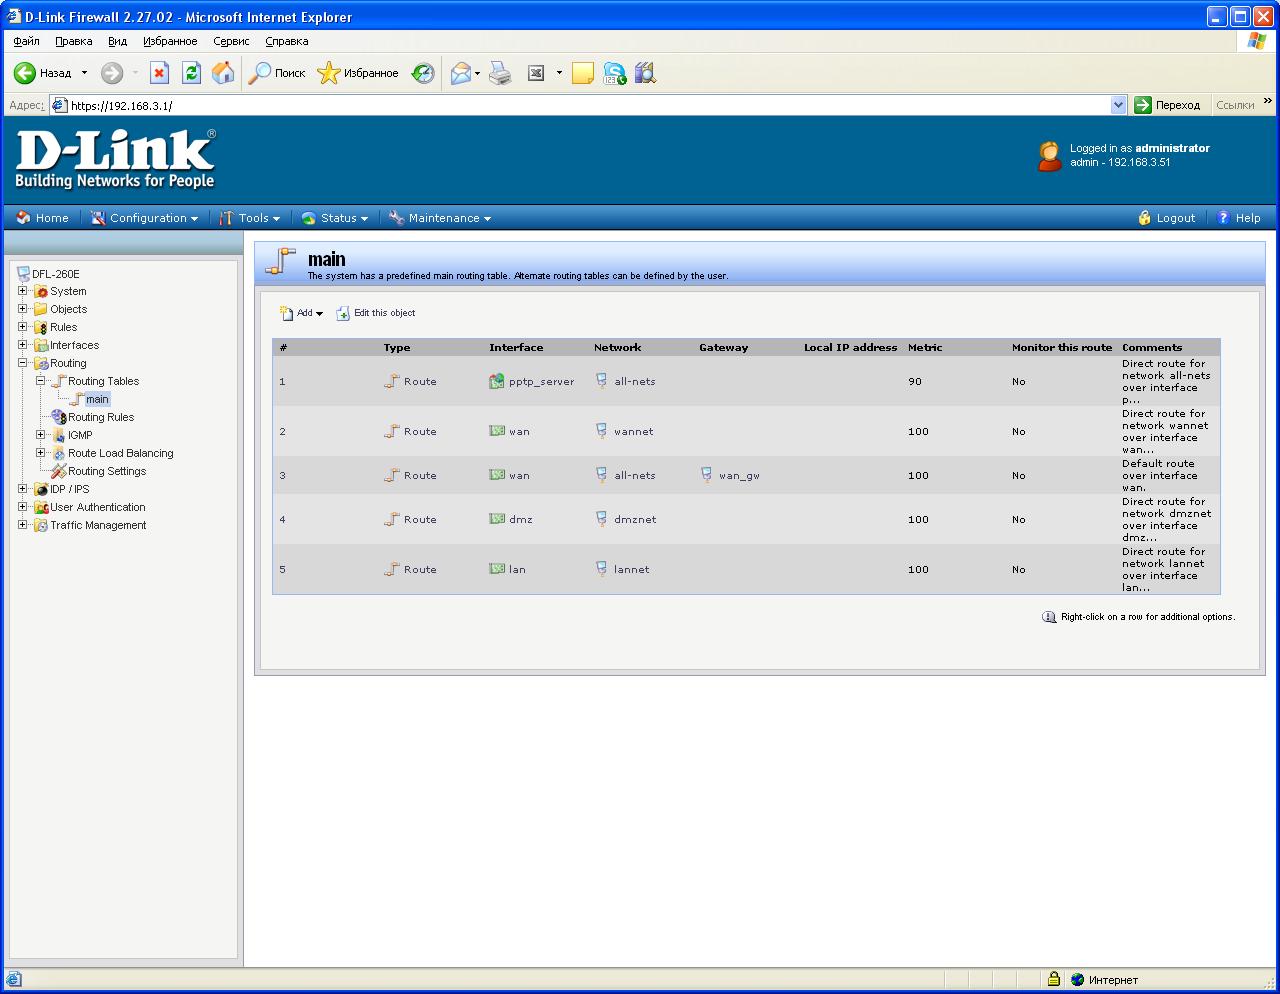Viewport: 1280px width, 994px height.
Task: Expand the Objects tree node
Action: (23, 309)
